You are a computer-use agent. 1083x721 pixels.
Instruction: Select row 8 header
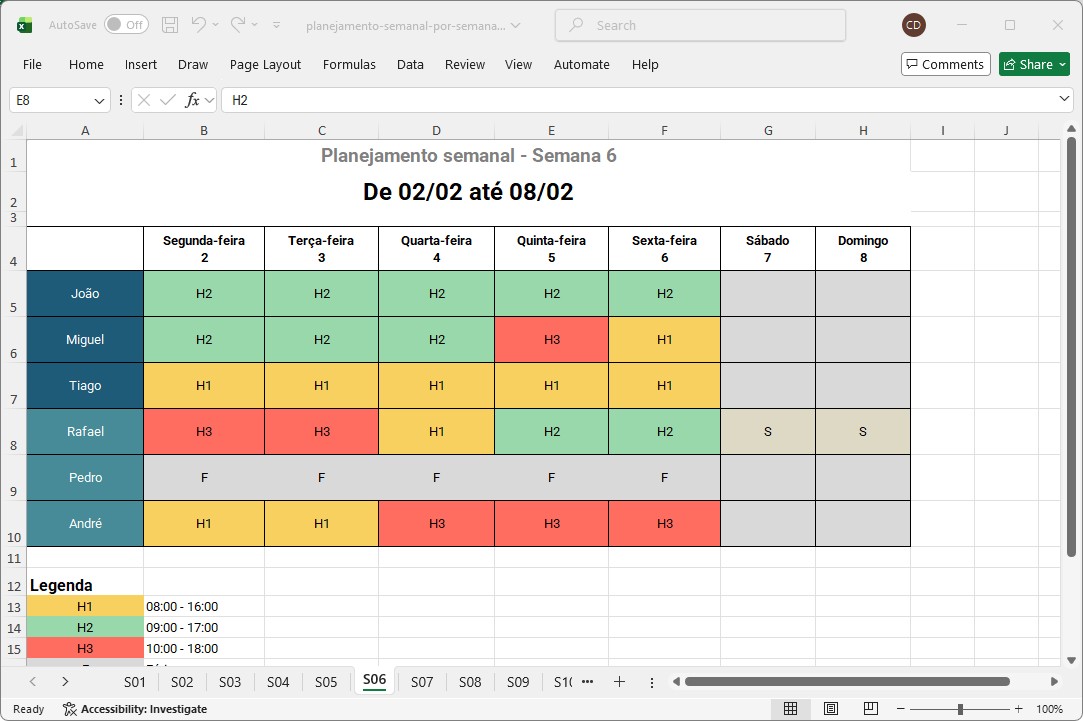coord(13,432)
